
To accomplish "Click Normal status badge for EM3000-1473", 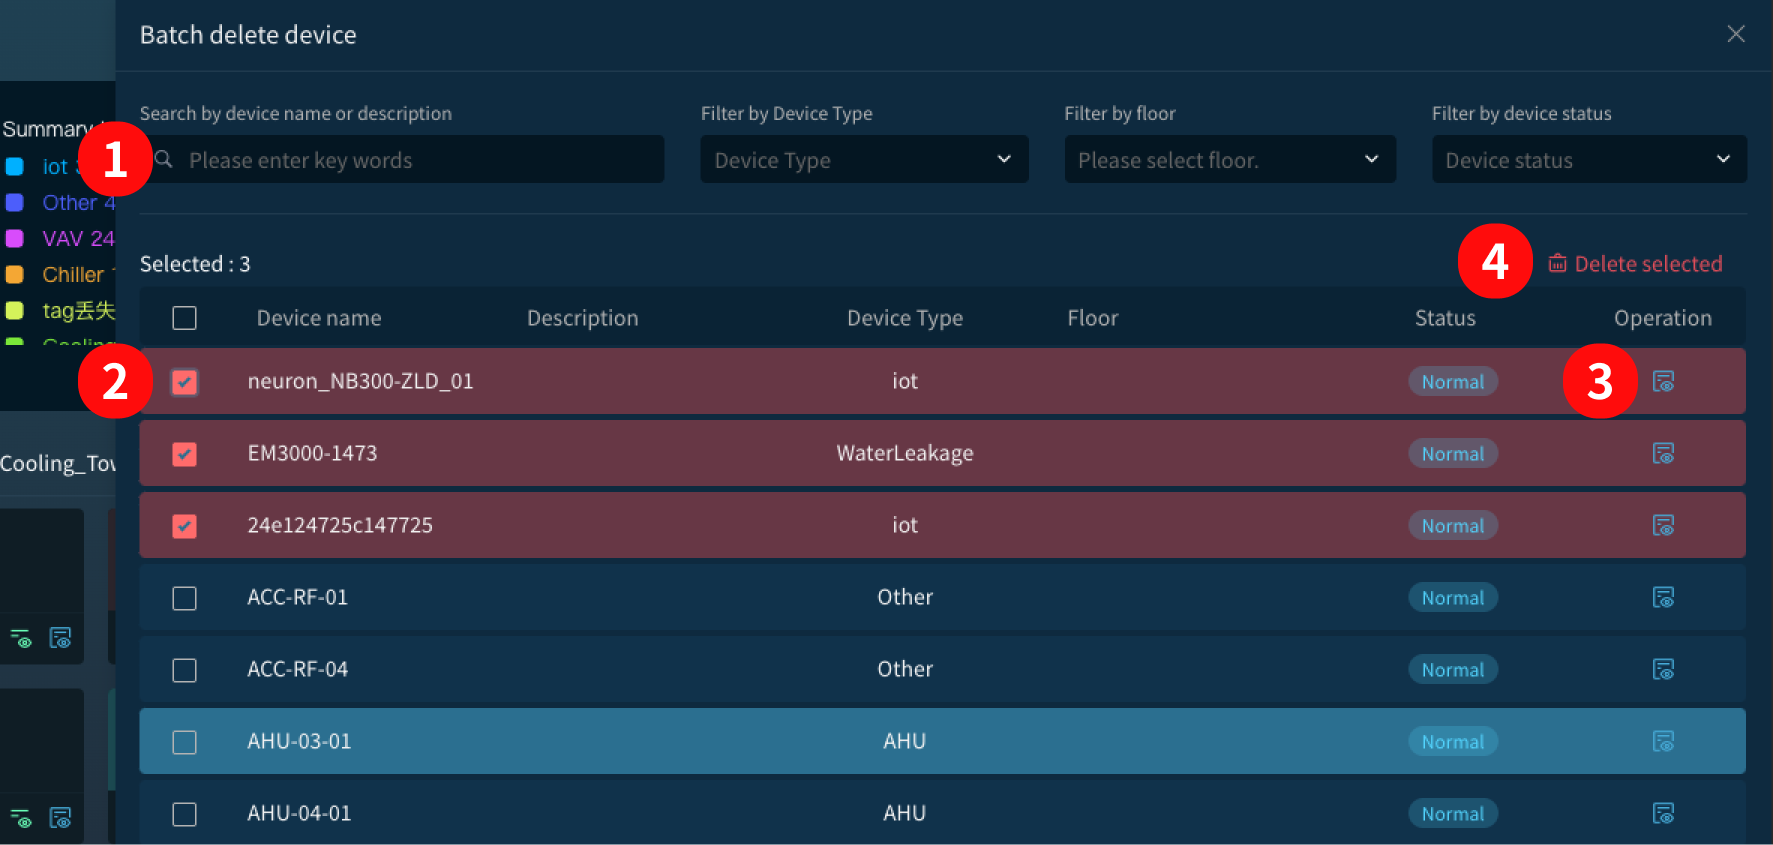I will point(1453,453).
